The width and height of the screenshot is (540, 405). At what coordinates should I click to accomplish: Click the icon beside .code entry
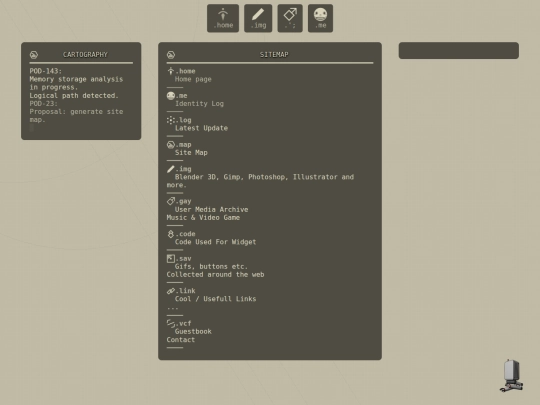point(171,234)
